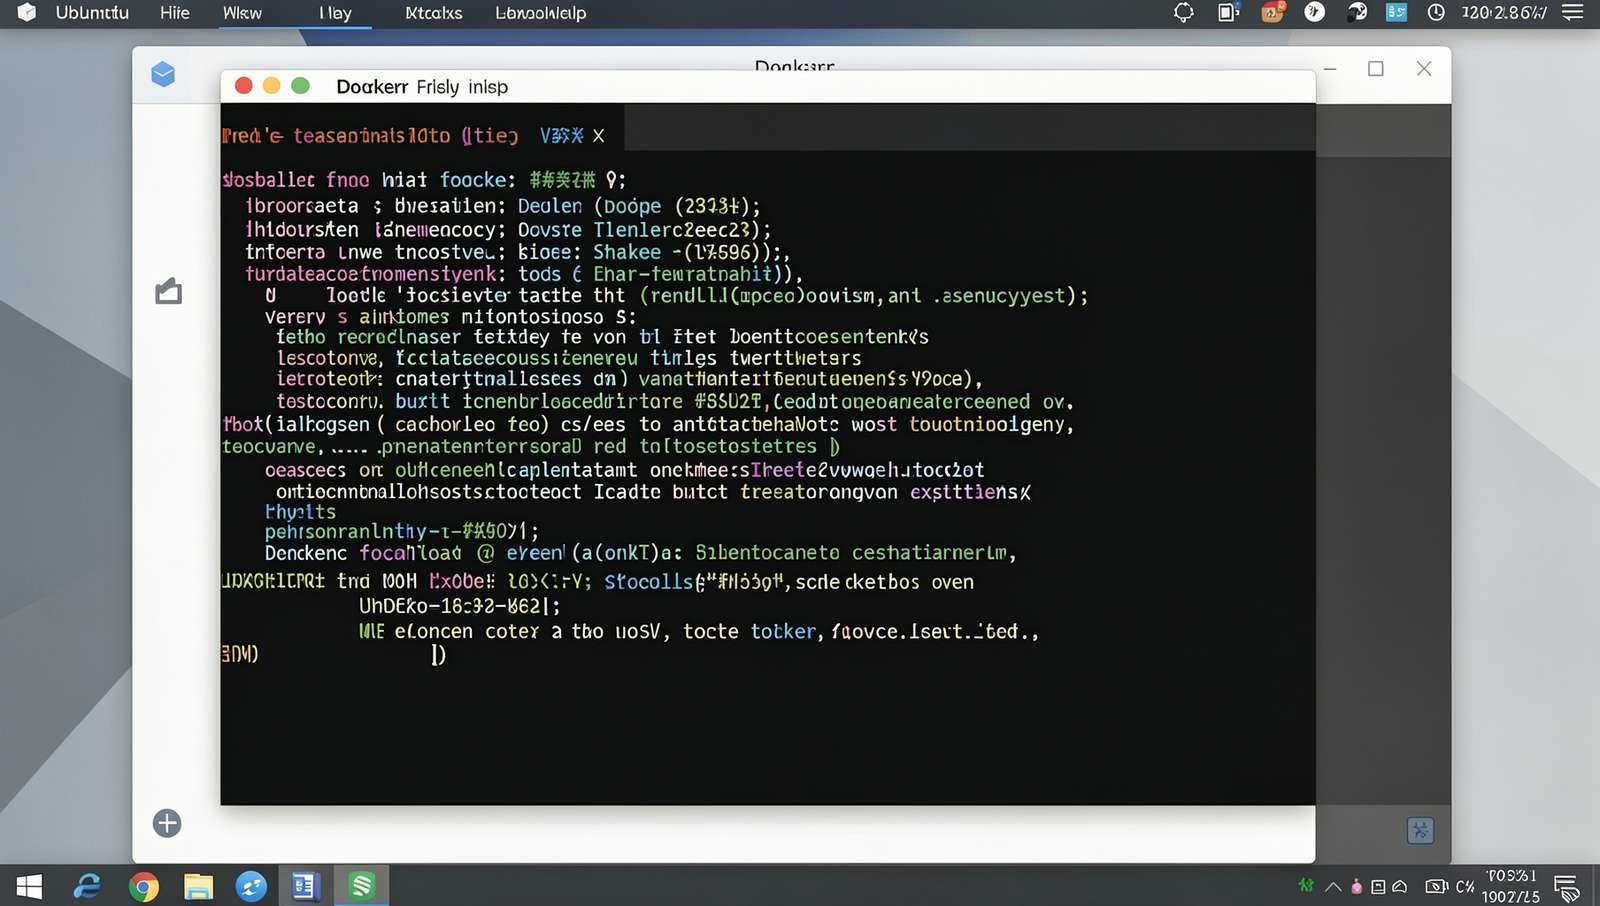Launch Chrome from taskbar

click(144, 887)
